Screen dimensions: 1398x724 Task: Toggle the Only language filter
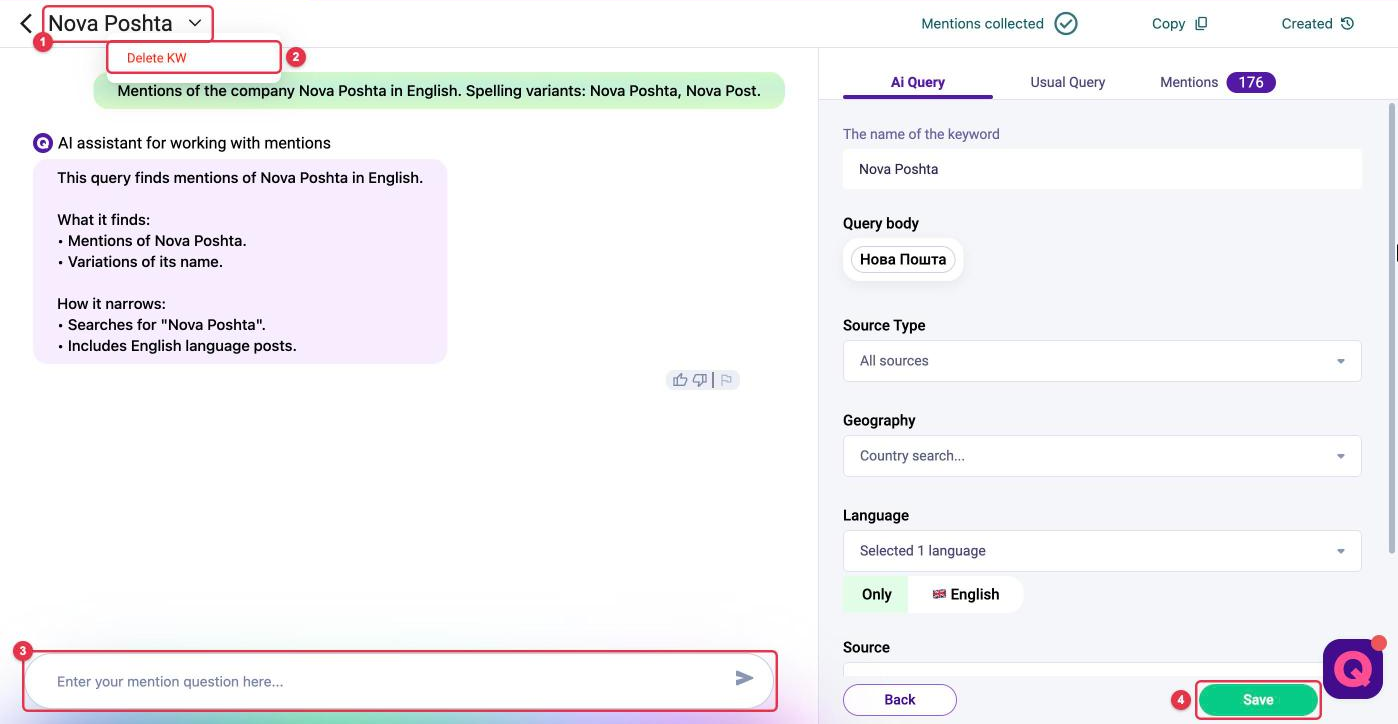(876, 594)
